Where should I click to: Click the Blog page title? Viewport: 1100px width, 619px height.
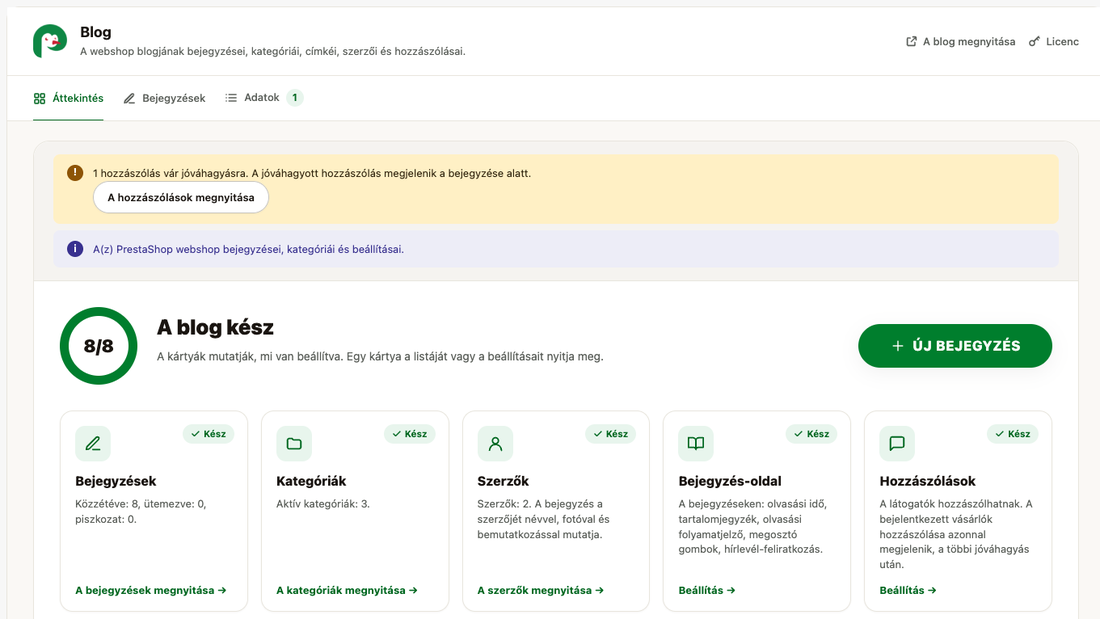click(x=95, y=32)
